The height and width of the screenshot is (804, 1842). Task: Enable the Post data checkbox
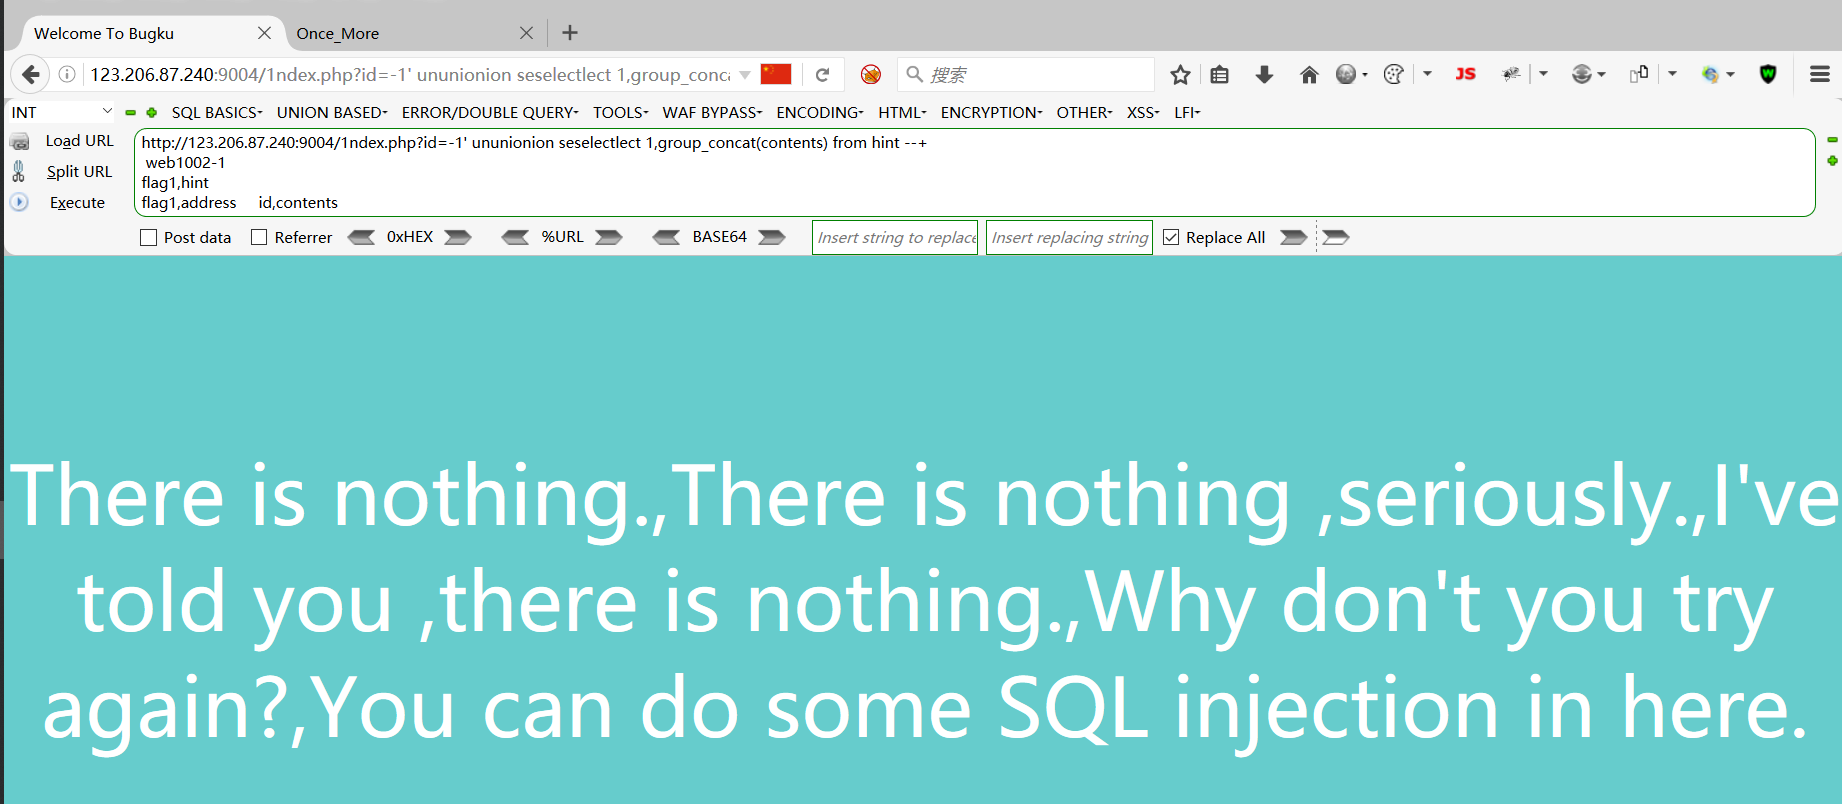(x=149, y=238)
